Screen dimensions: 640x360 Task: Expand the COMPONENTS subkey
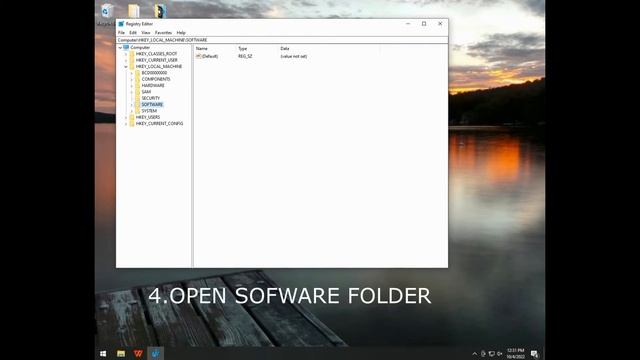tap(132, 79)
